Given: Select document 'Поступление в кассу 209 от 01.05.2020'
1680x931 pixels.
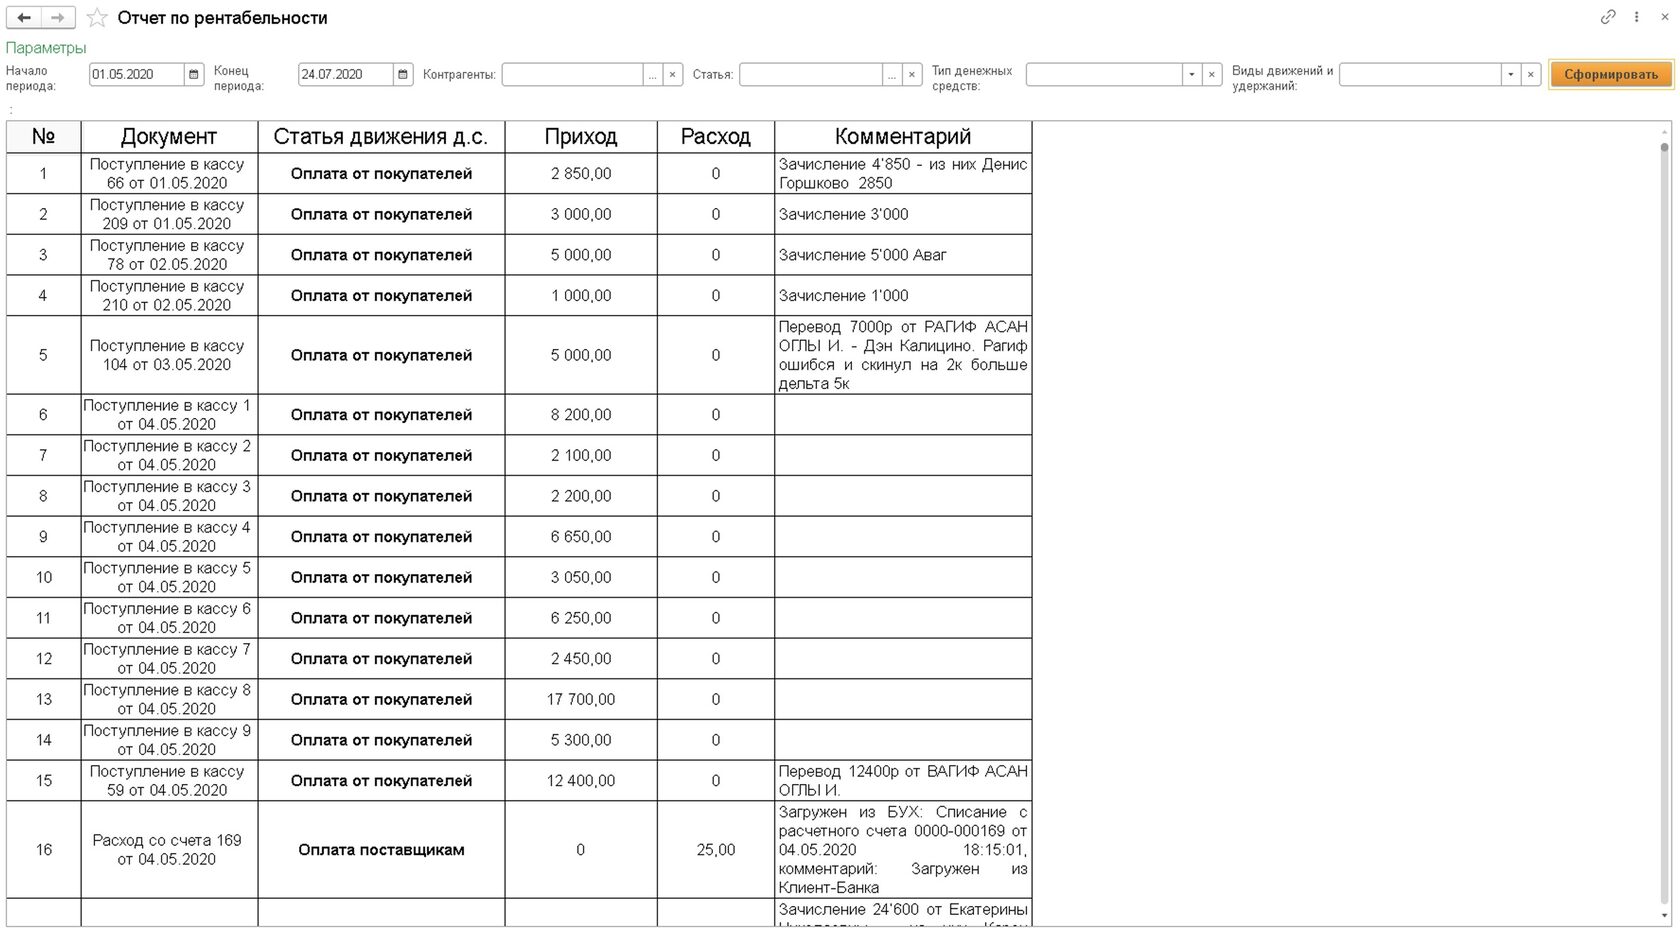Looking at the screenshot, I should [x=169, y=214].
